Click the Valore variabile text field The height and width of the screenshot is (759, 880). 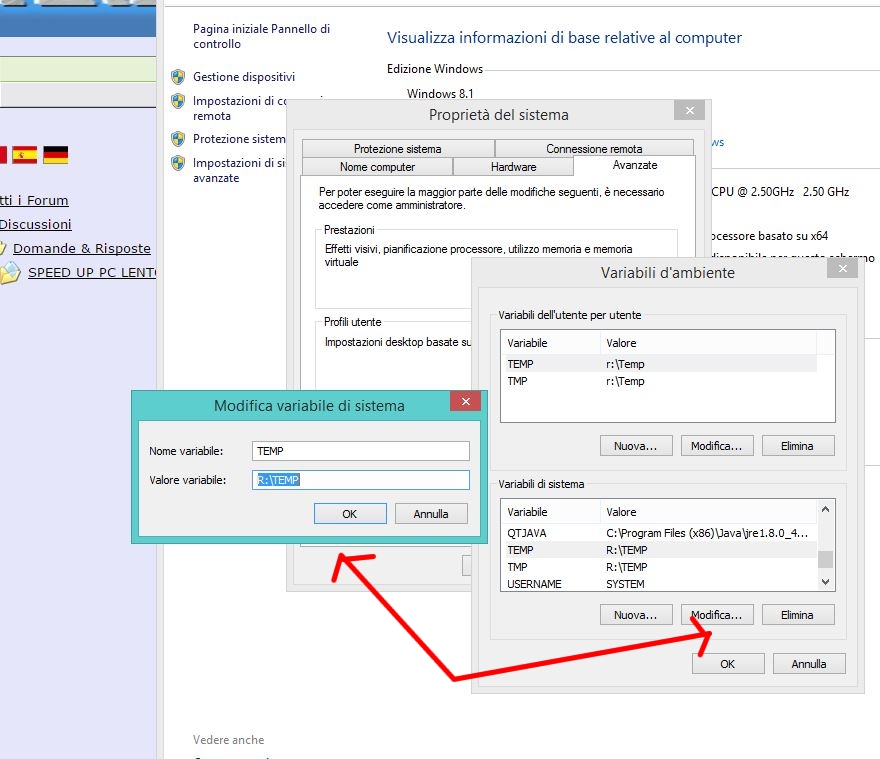click(x=361, y=480)
